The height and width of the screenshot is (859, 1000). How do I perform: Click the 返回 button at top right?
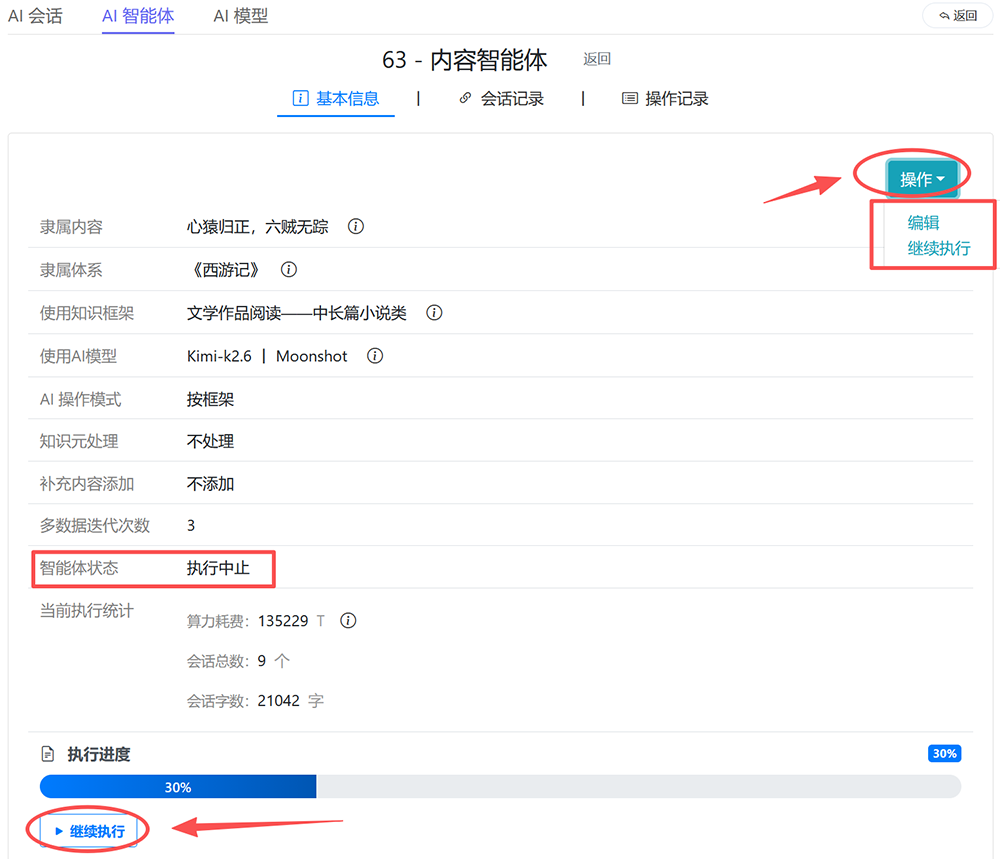pyautogui.click(x=958, y=15)
